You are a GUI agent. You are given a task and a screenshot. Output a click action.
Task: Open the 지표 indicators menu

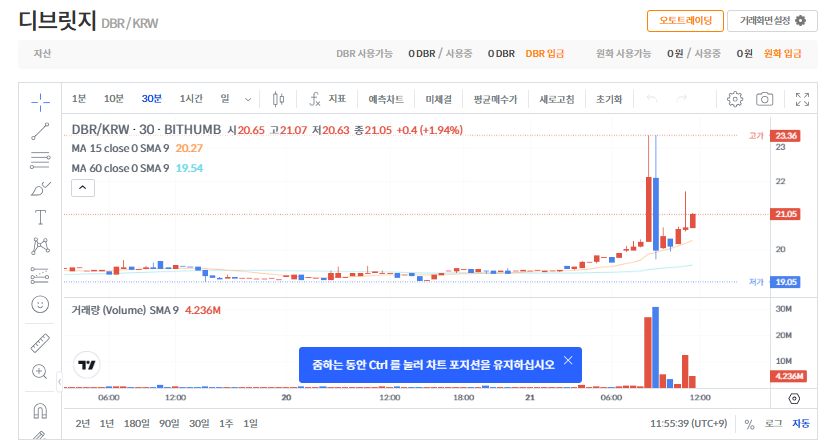pos(328,99)
